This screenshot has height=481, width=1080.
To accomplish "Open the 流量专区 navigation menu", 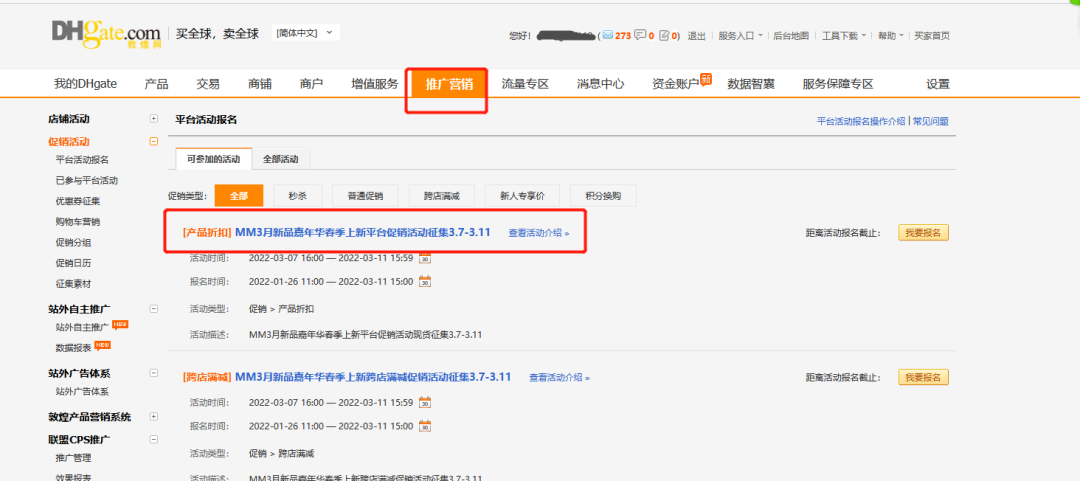I will point(525,84).
